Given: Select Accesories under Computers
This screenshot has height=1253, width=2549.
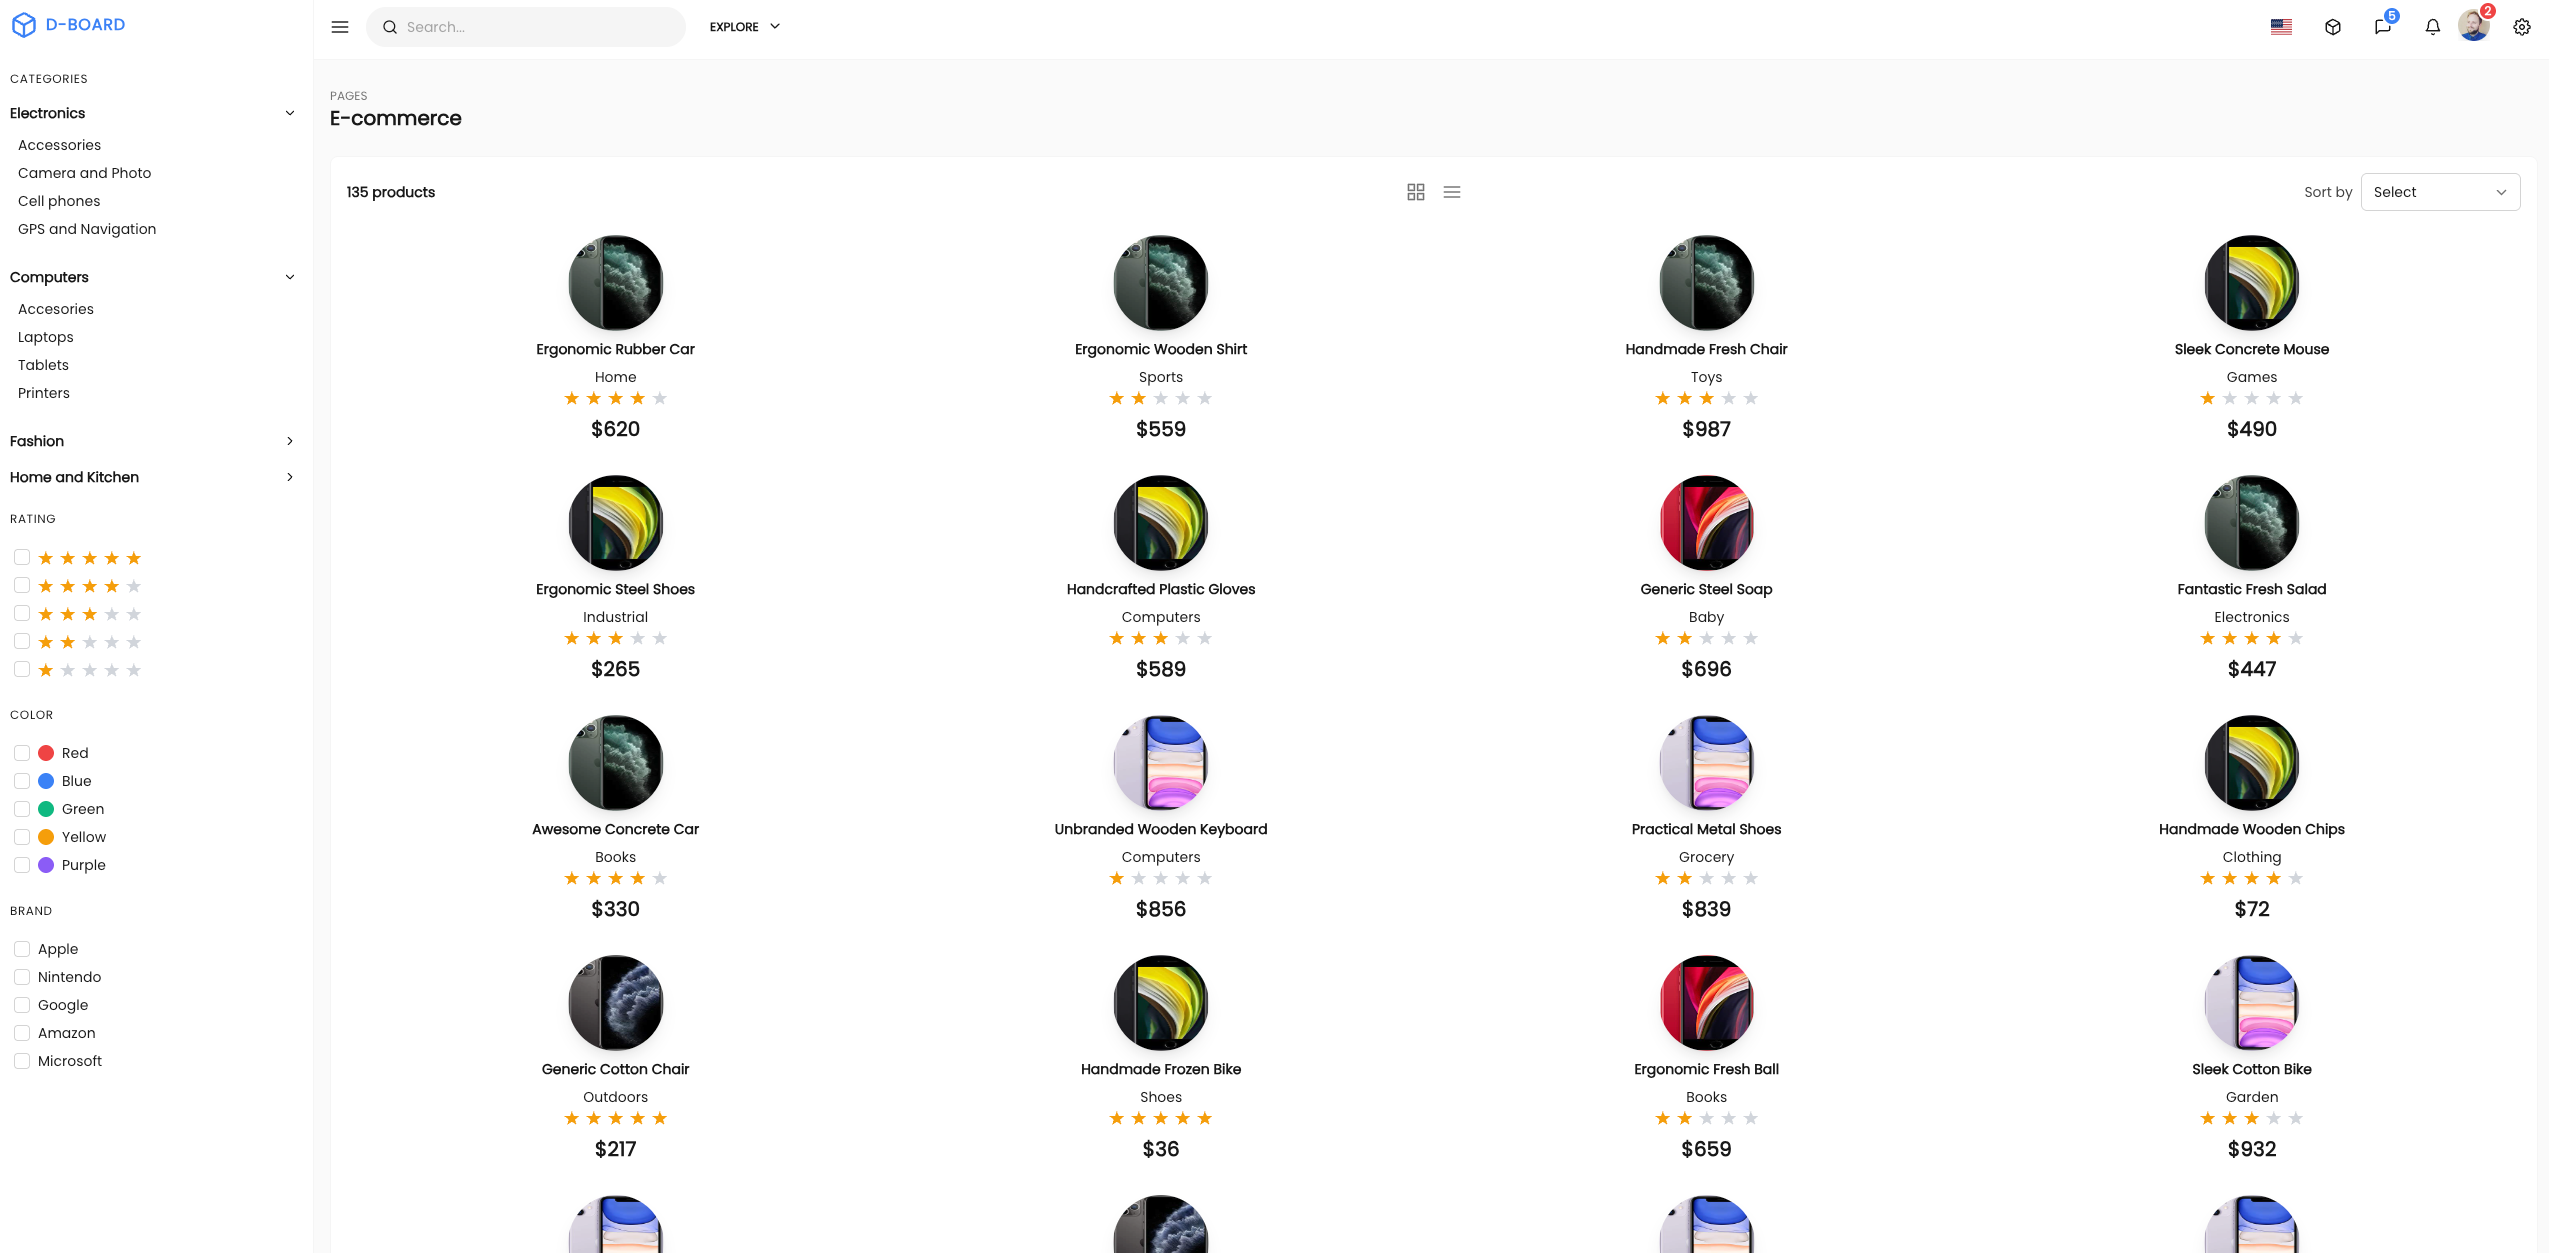Looking at the screenshot, I should tap(56, 309).
